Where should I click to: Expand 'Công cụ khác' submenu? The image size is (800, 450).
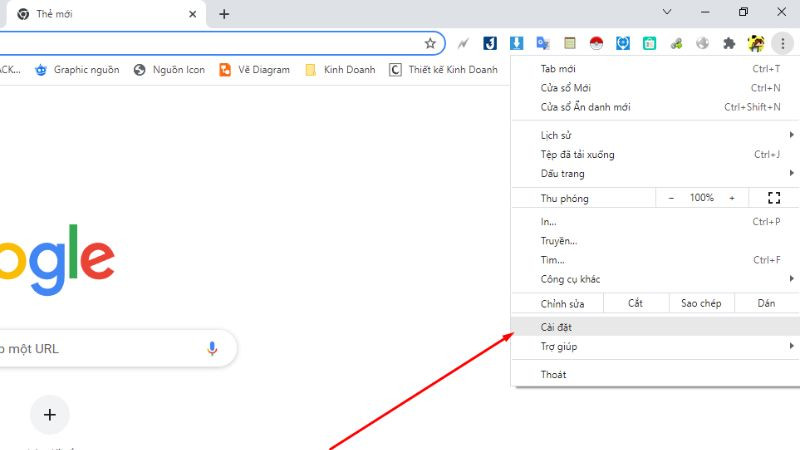(655, 279)
